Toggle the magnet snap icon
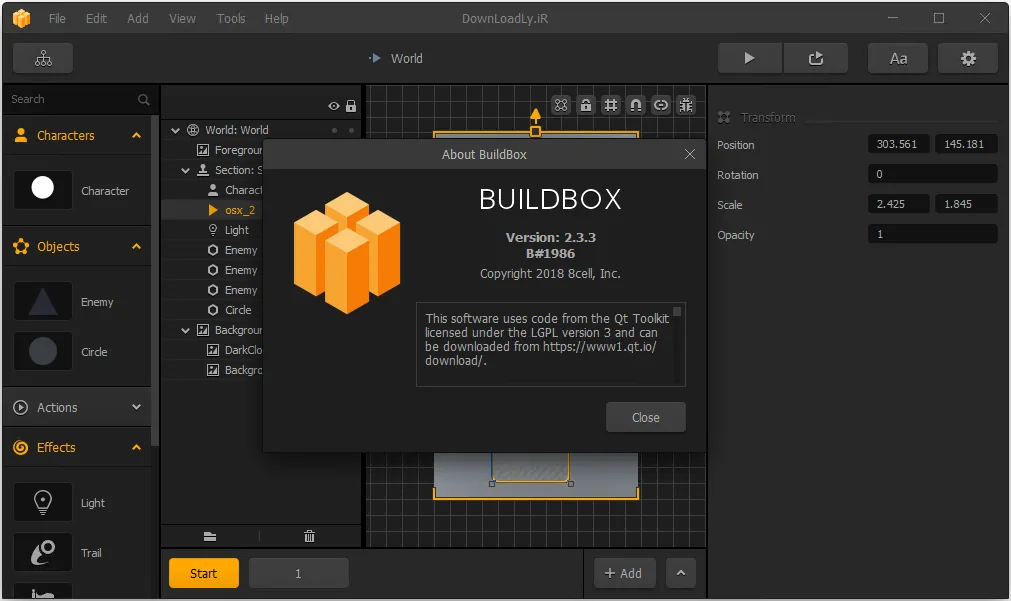Screen dimensions: 1011x601 636,105
